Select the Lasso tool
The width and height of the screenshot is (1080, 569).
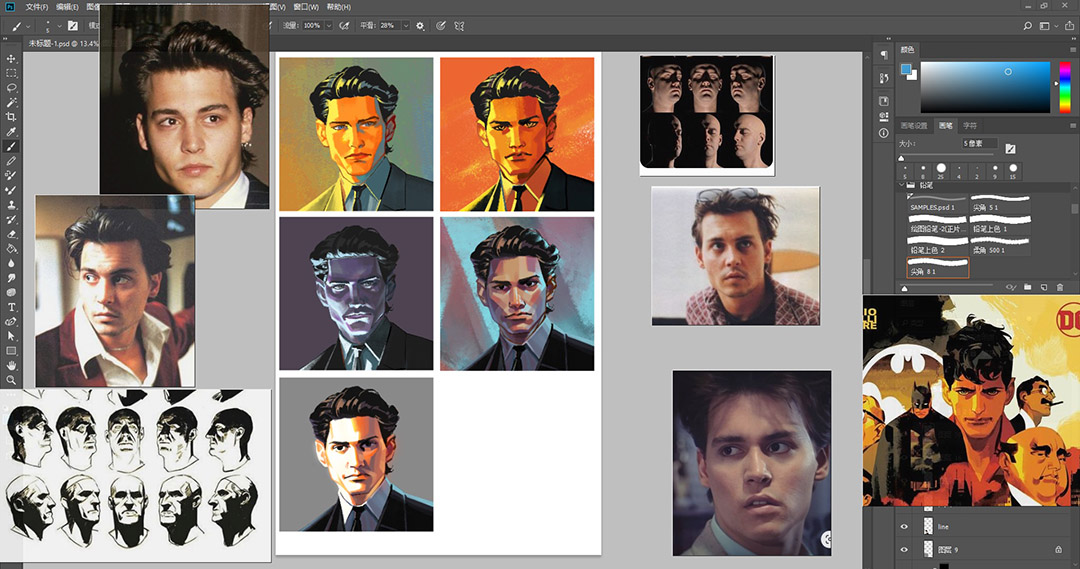pos(12,88)
